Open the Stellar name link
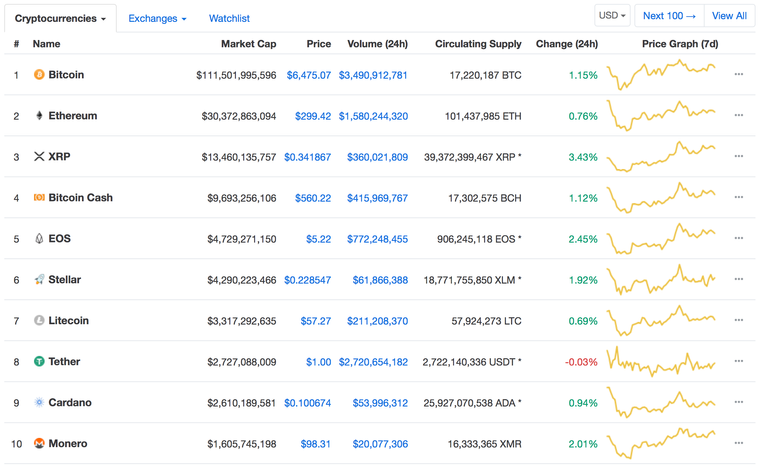 [65, 279]
